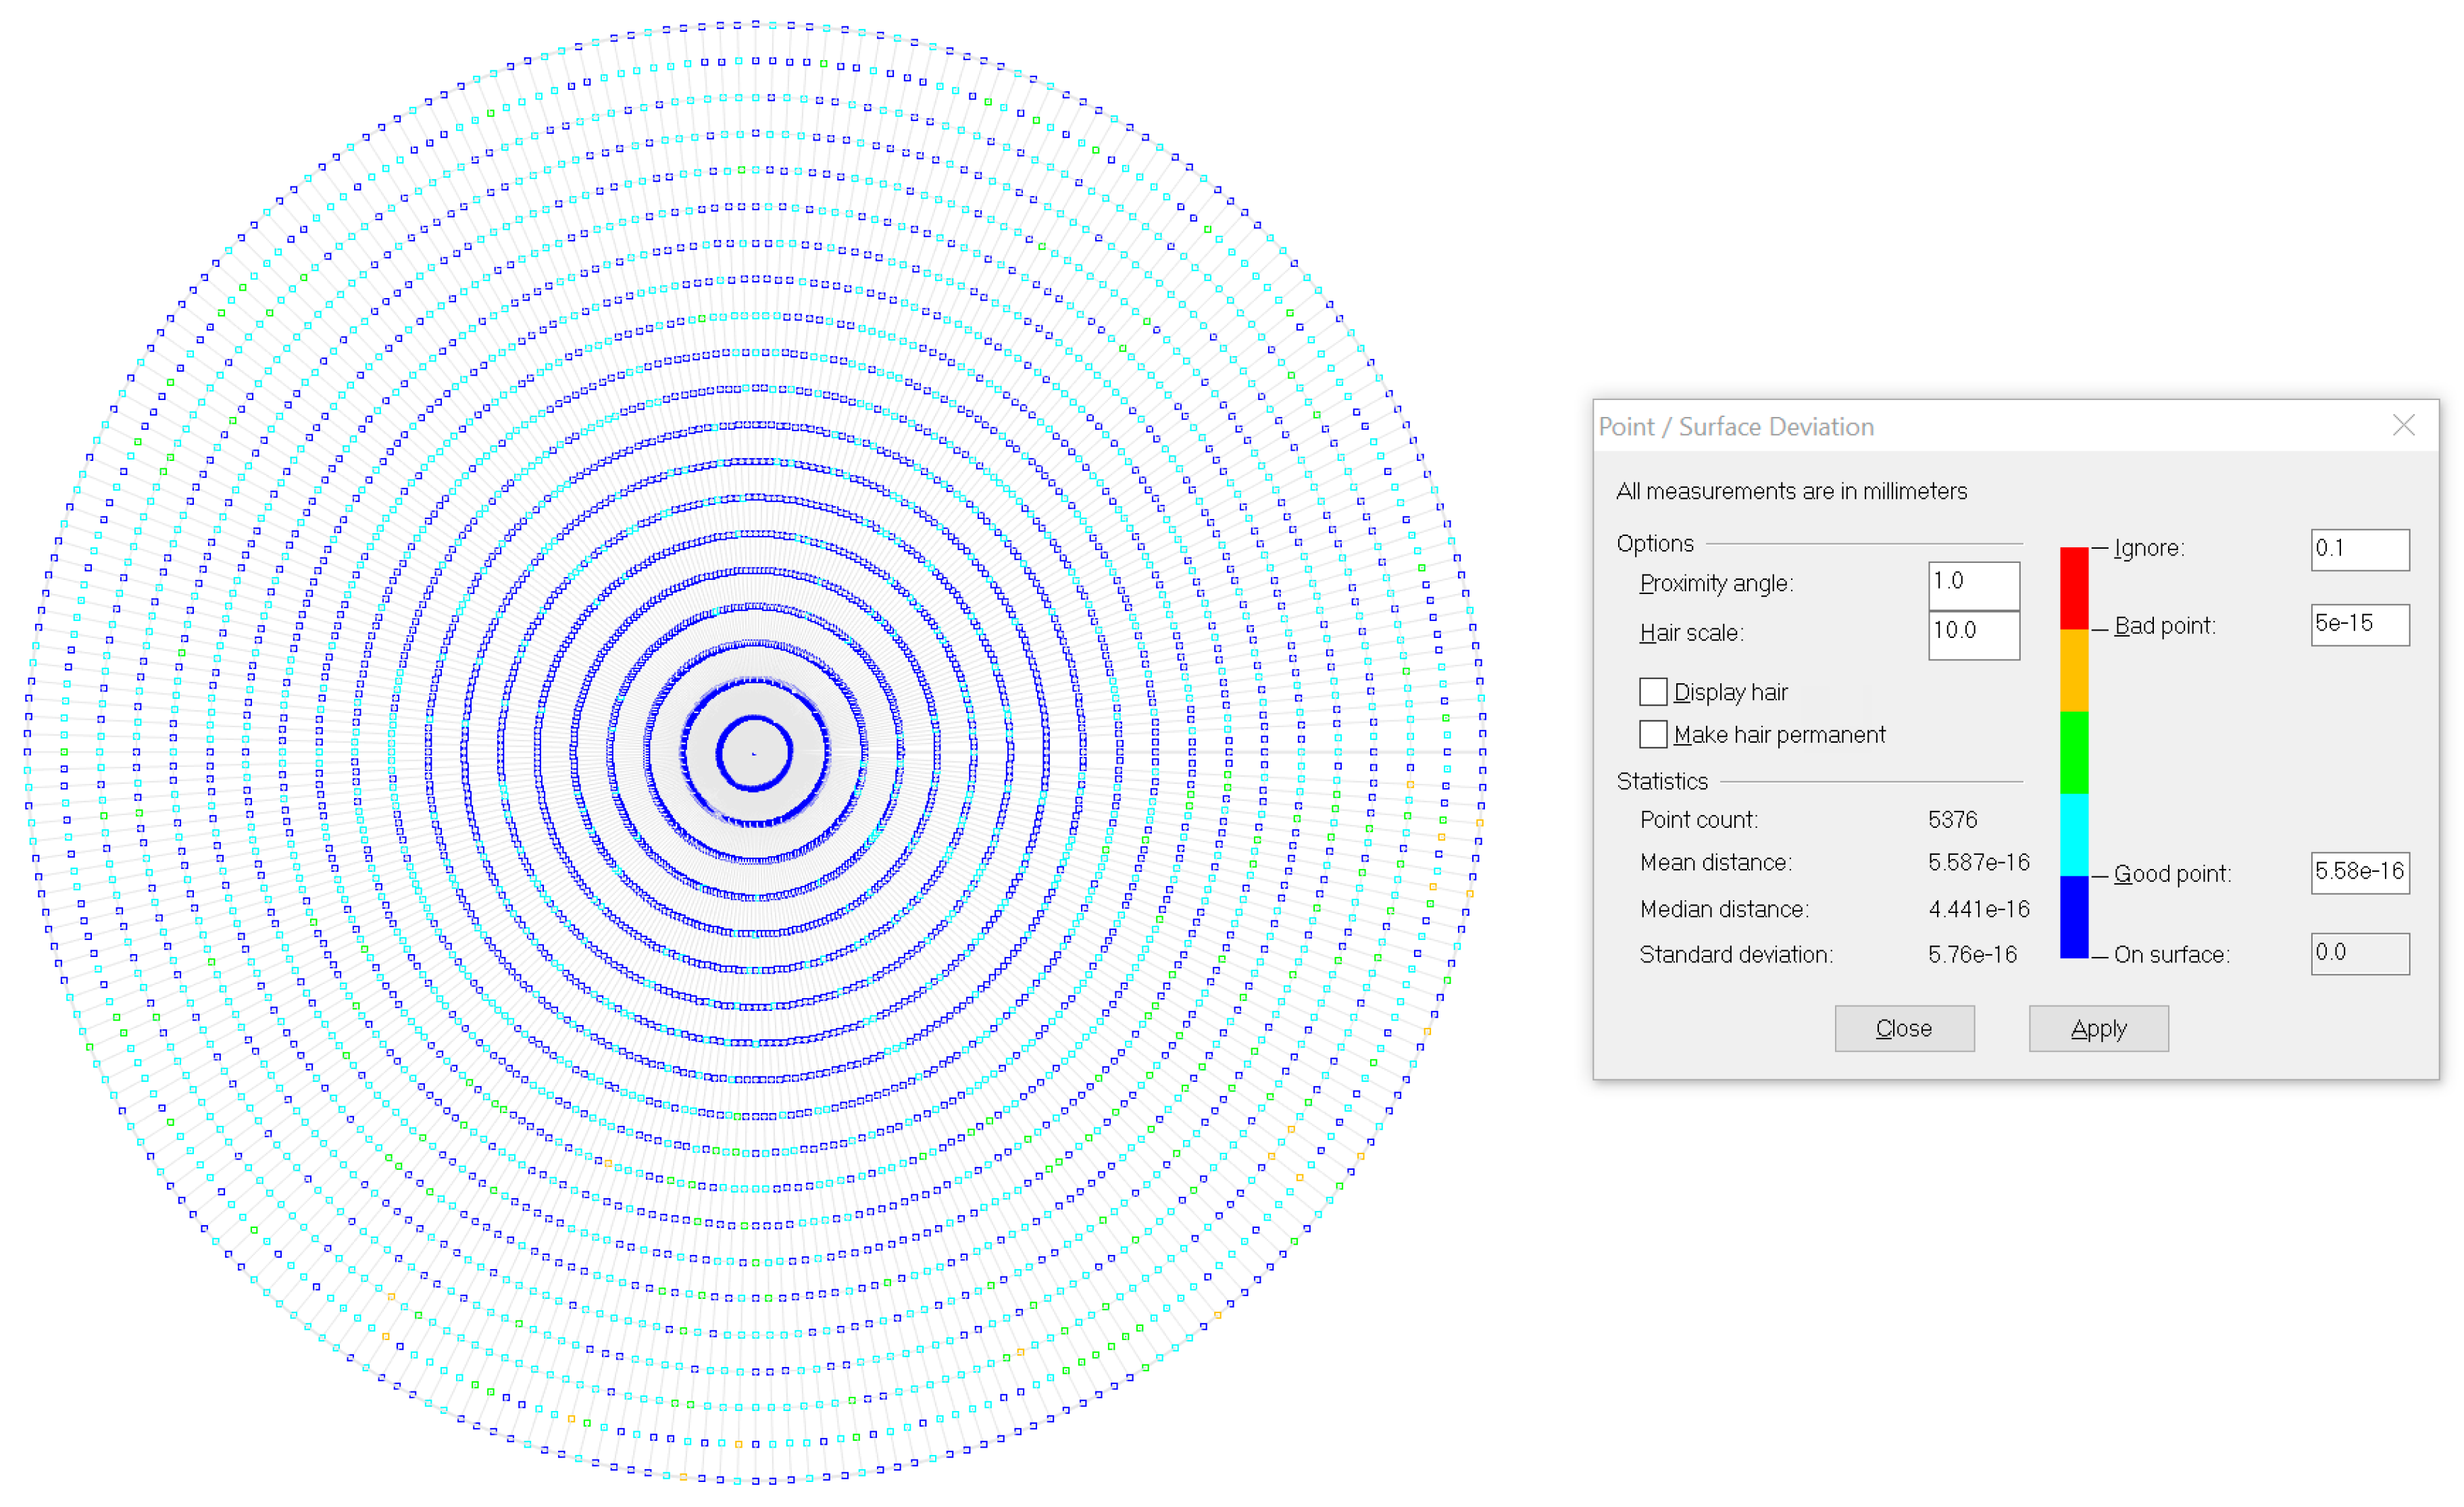
Task: Click the Hair scale label
Action: 1691,633
